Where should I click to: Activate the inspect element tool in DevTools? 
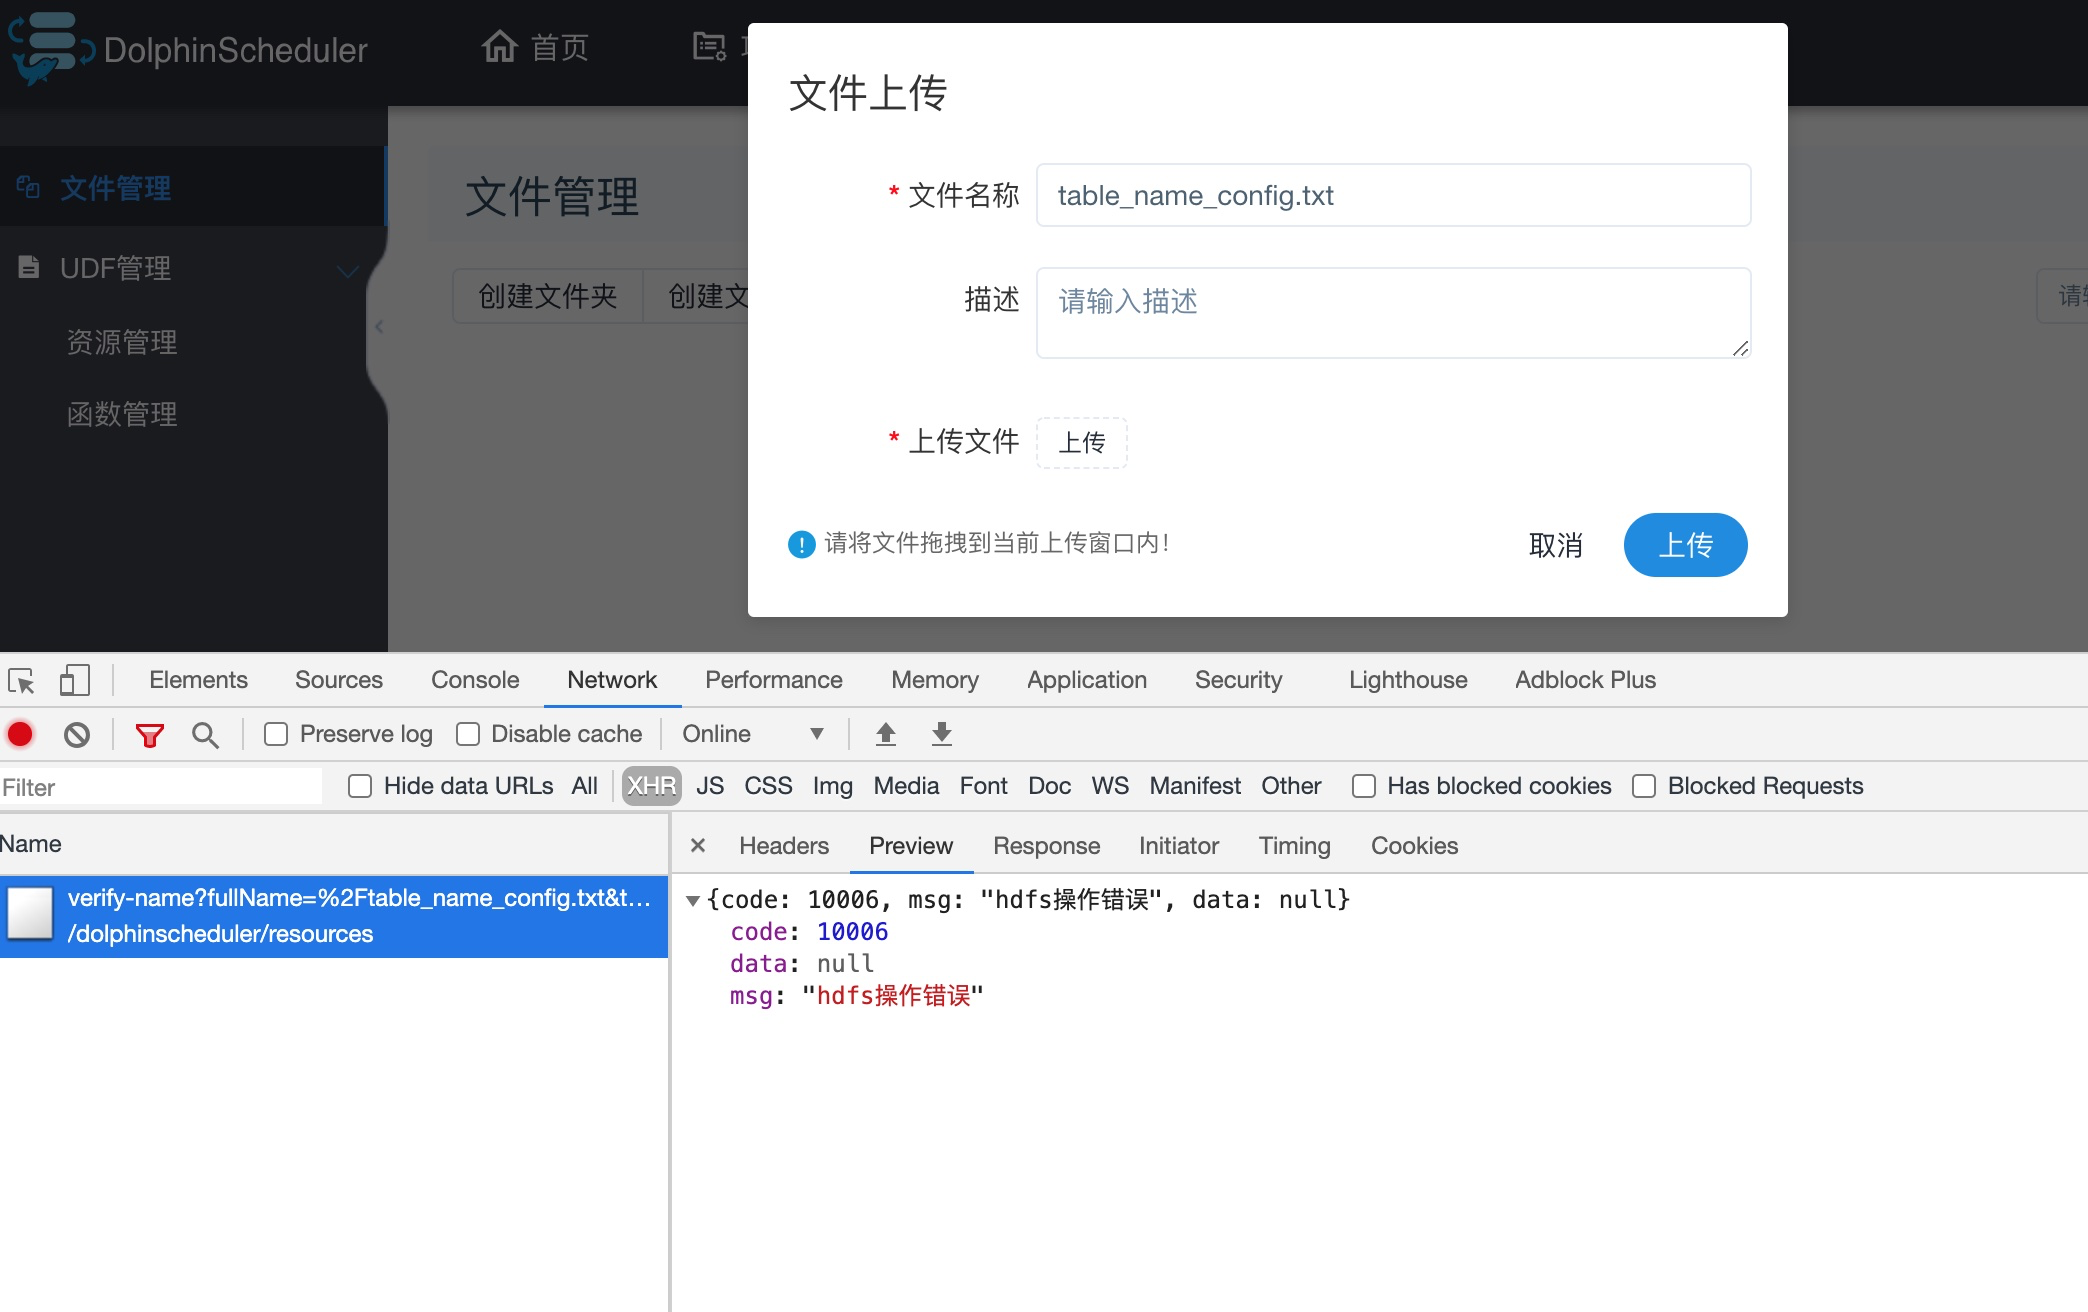pyautogui.click(x=21, y=680)
